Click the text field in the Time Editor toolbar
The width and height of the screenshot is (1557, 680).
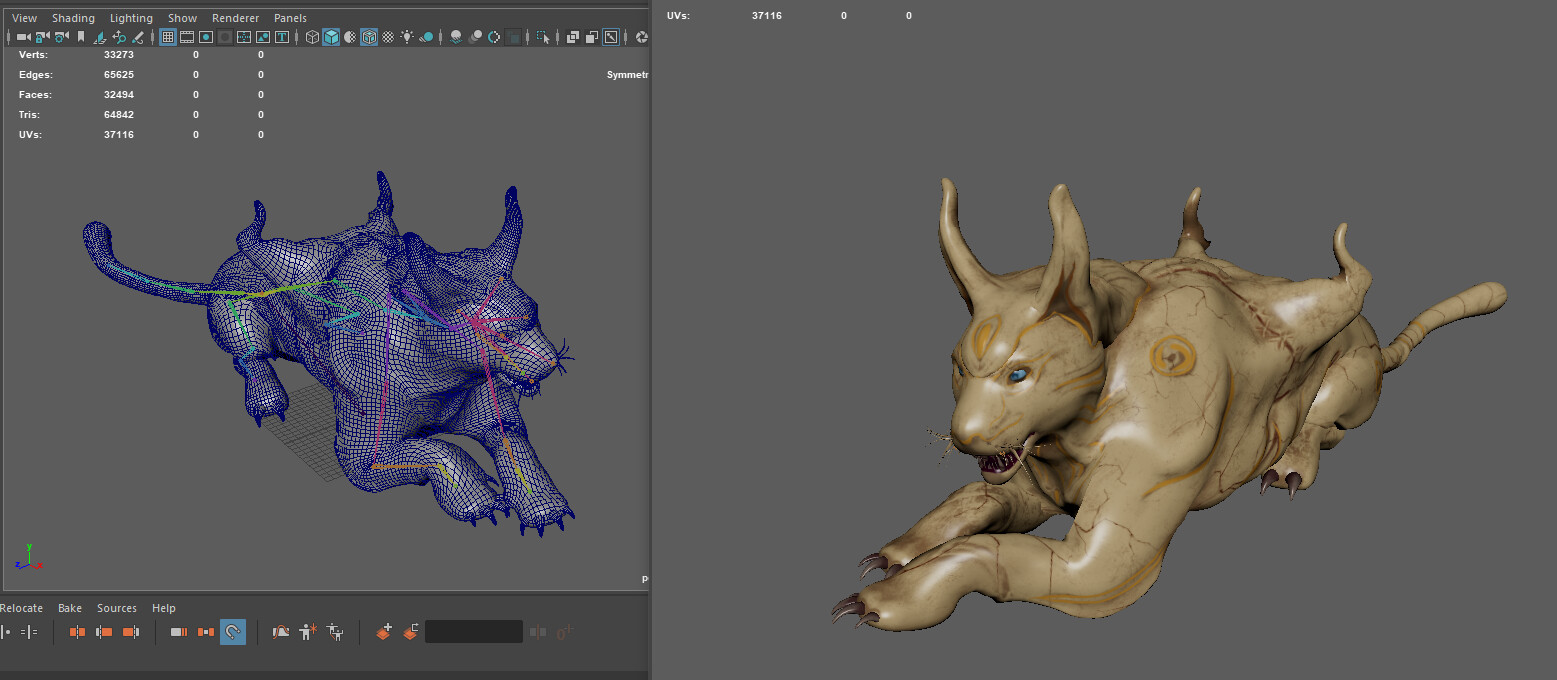point(473,631)
